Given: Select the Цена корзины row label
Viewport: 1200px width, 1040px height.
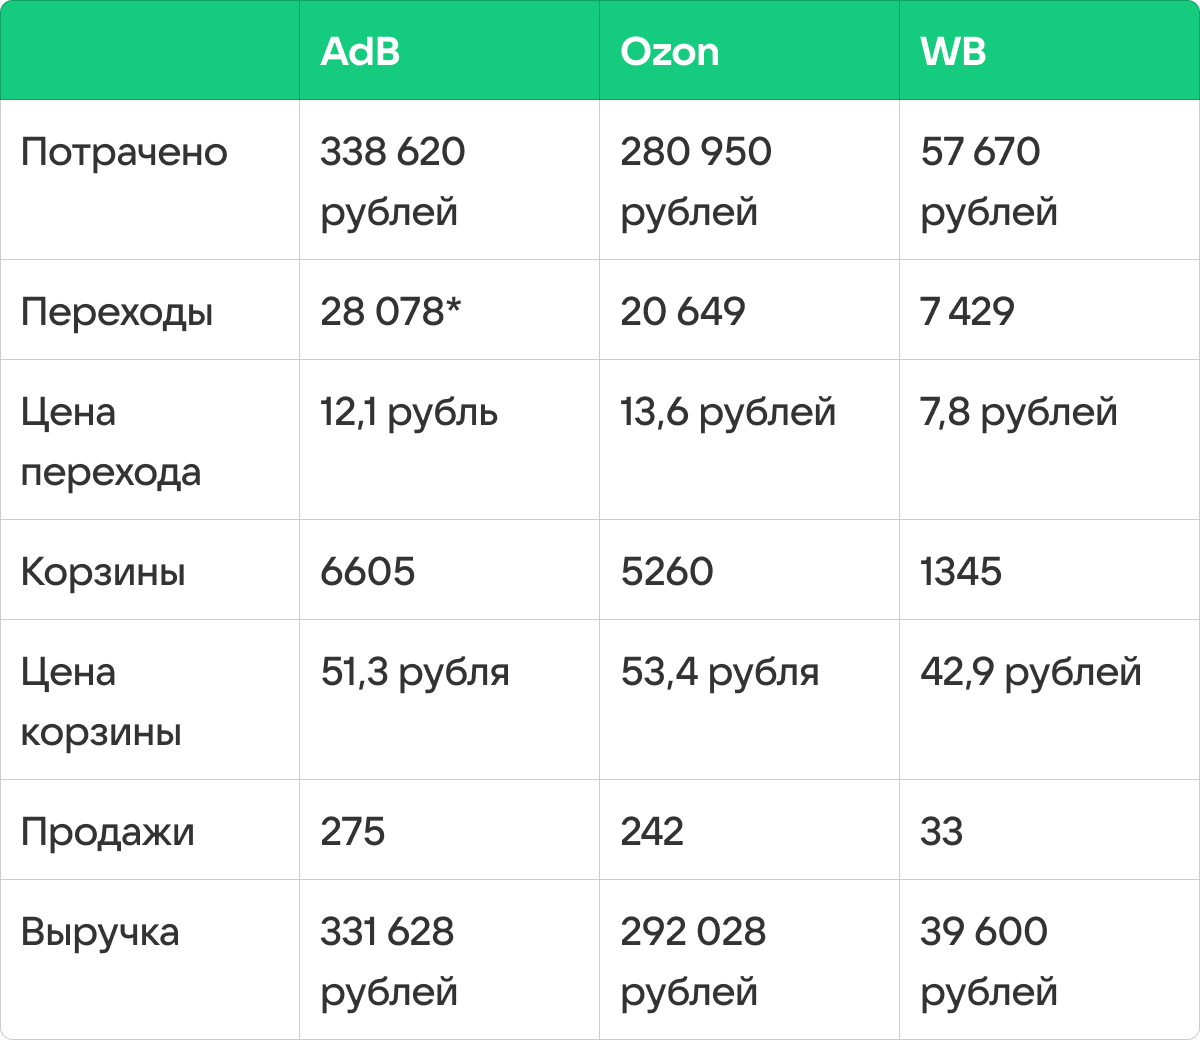Looking at the screenshot, I should coord(101,701).
